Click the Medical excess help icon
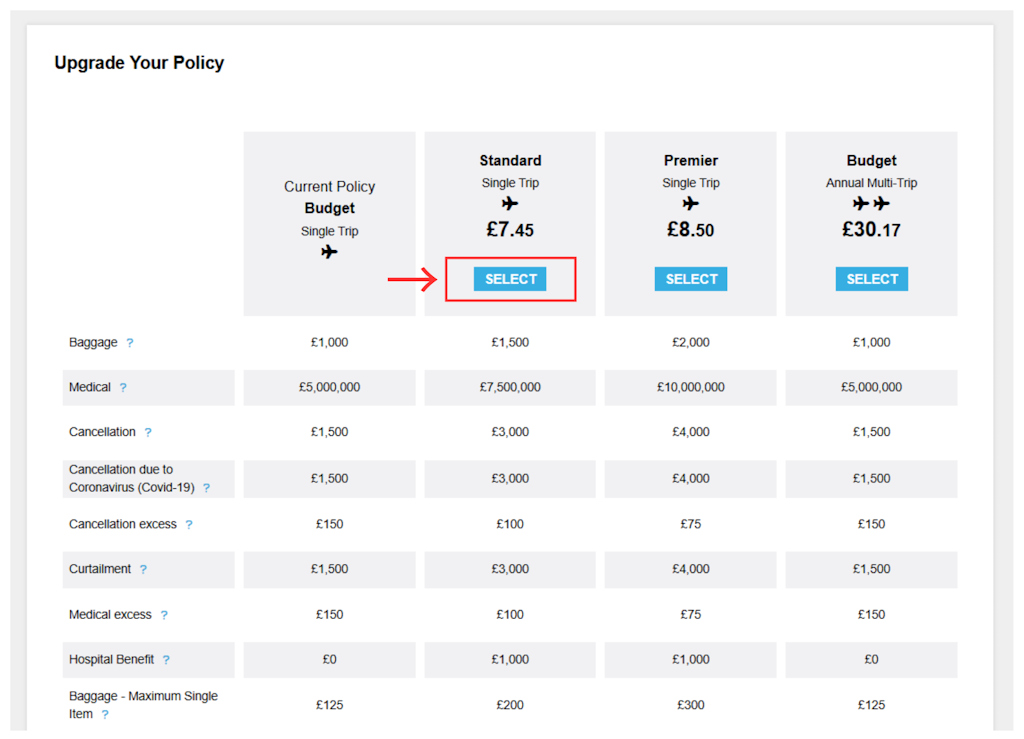 164,615
